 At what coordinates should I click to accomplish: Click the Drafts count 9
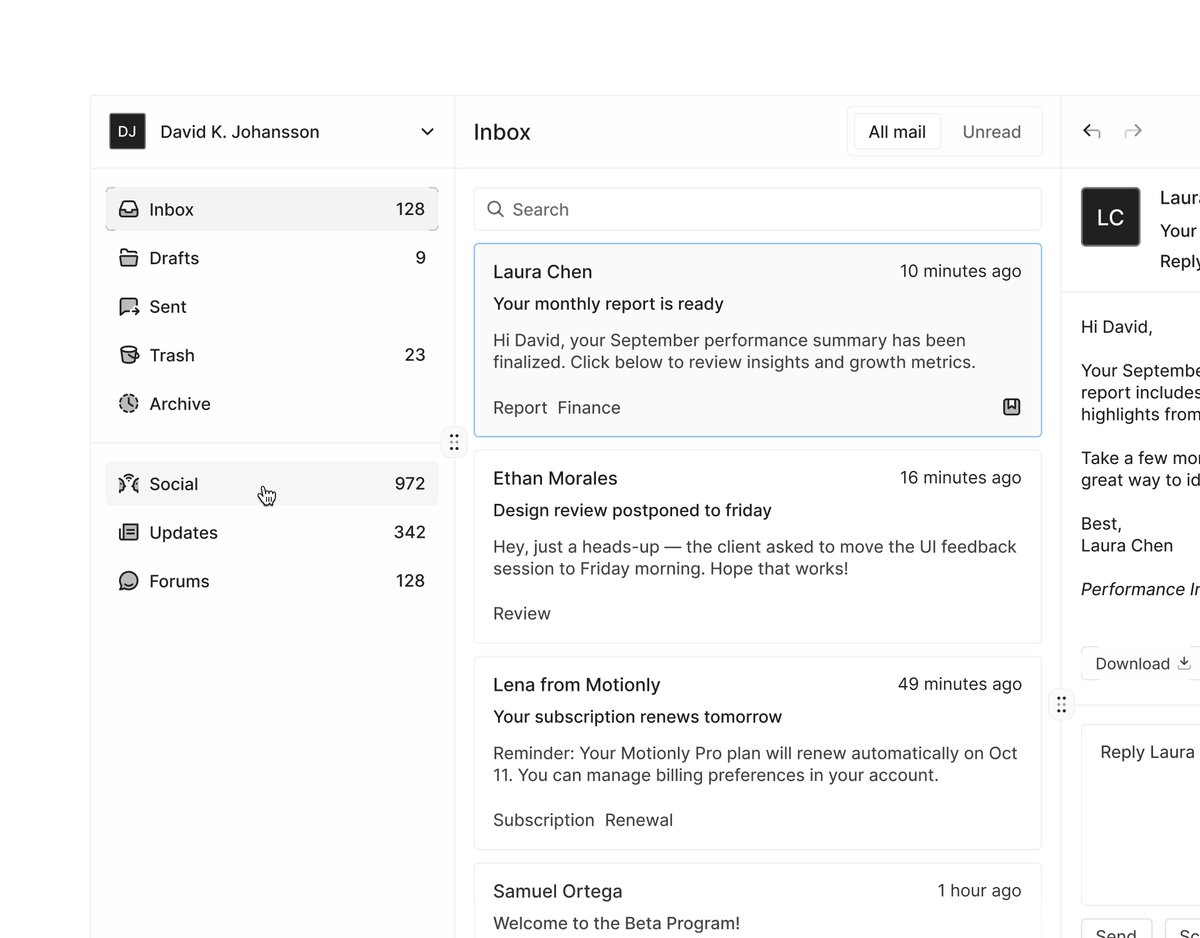pyautogui.click(x=421, y=258)
